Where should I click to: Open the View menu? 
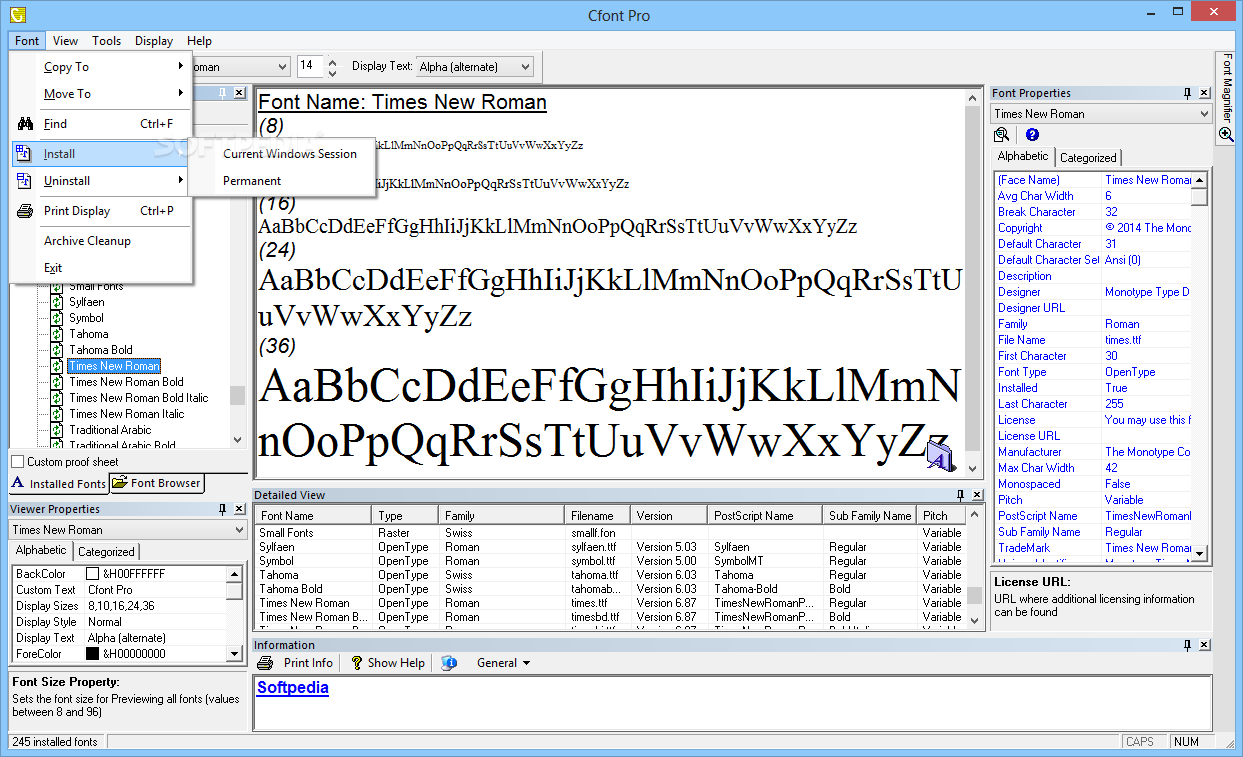click(x=65, y=41)
